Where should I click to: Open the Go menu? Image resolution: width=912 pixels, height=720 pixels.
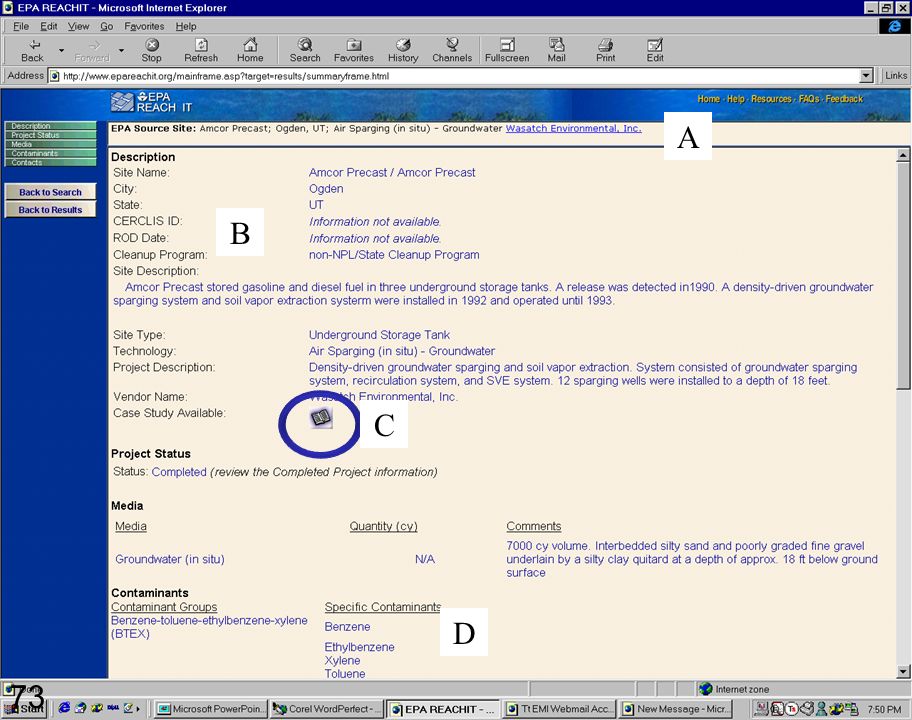pos(106,26)
